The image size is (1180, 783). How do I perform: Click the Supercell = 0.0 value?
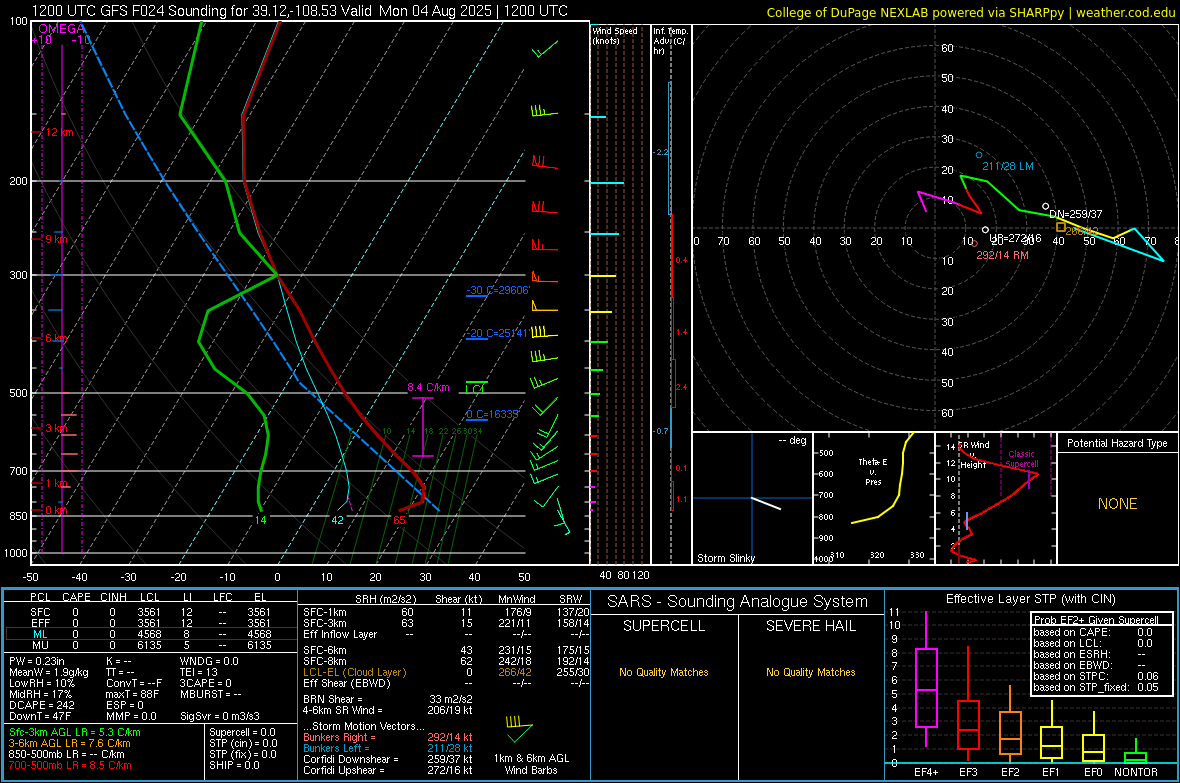pos(242,732)
